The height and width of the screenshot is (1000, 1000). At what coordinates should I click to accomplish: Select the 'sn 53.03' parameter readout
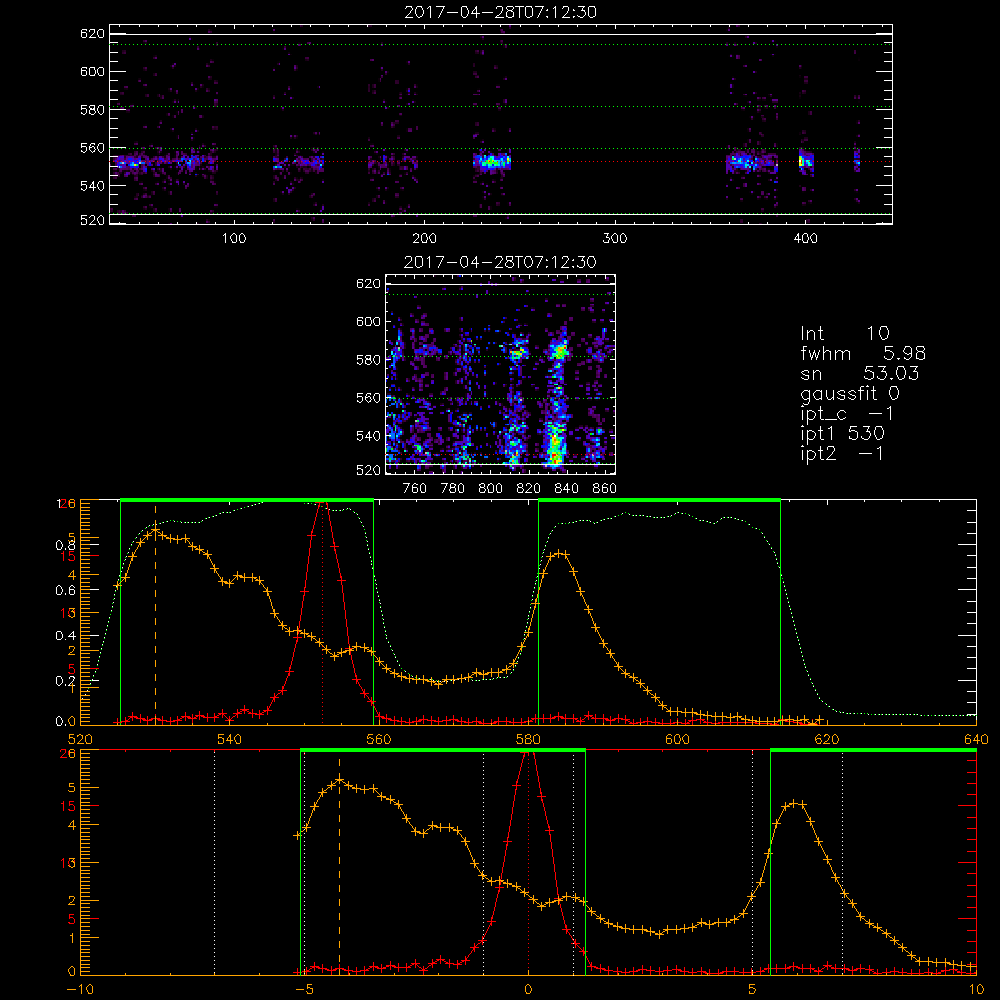tap(859, 373)
